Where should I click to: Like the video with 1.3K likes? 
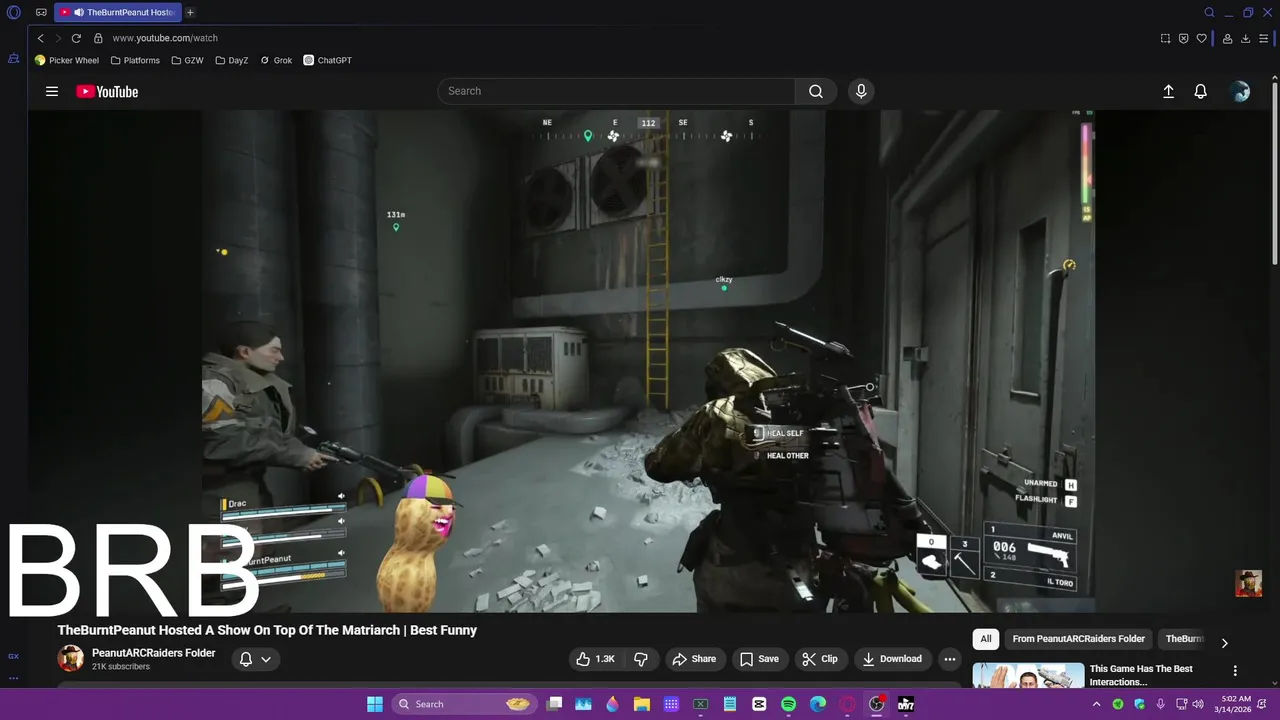click(595, 659)
